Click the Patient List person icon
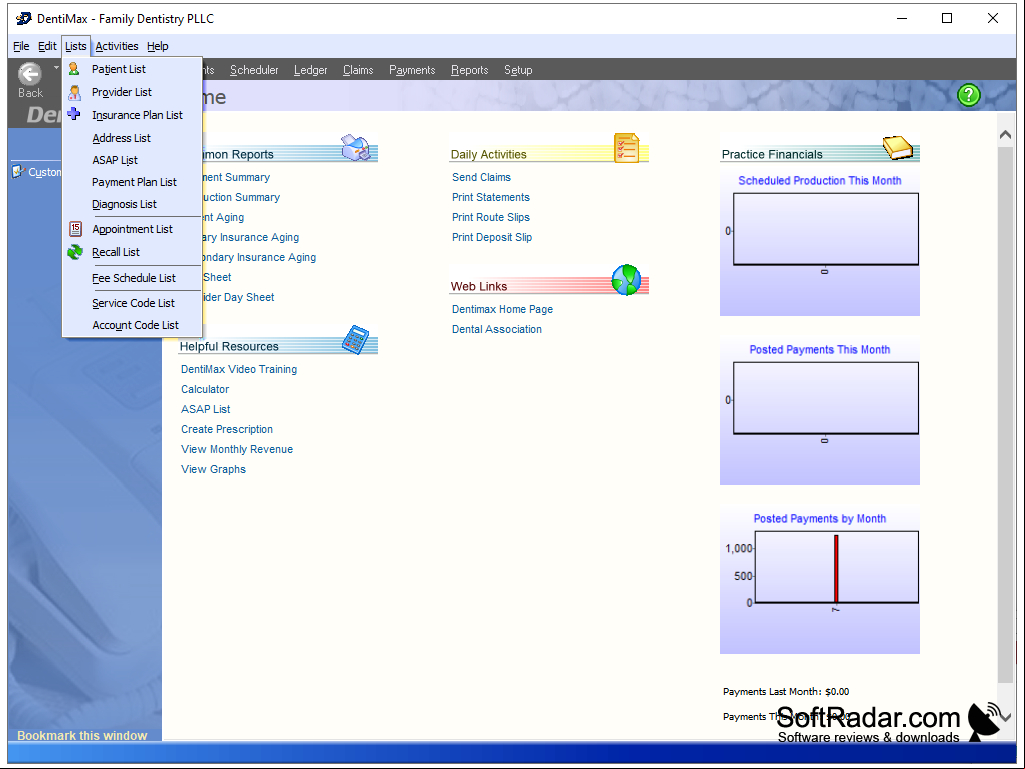1025x769 pixels. (x=74, y=69)
